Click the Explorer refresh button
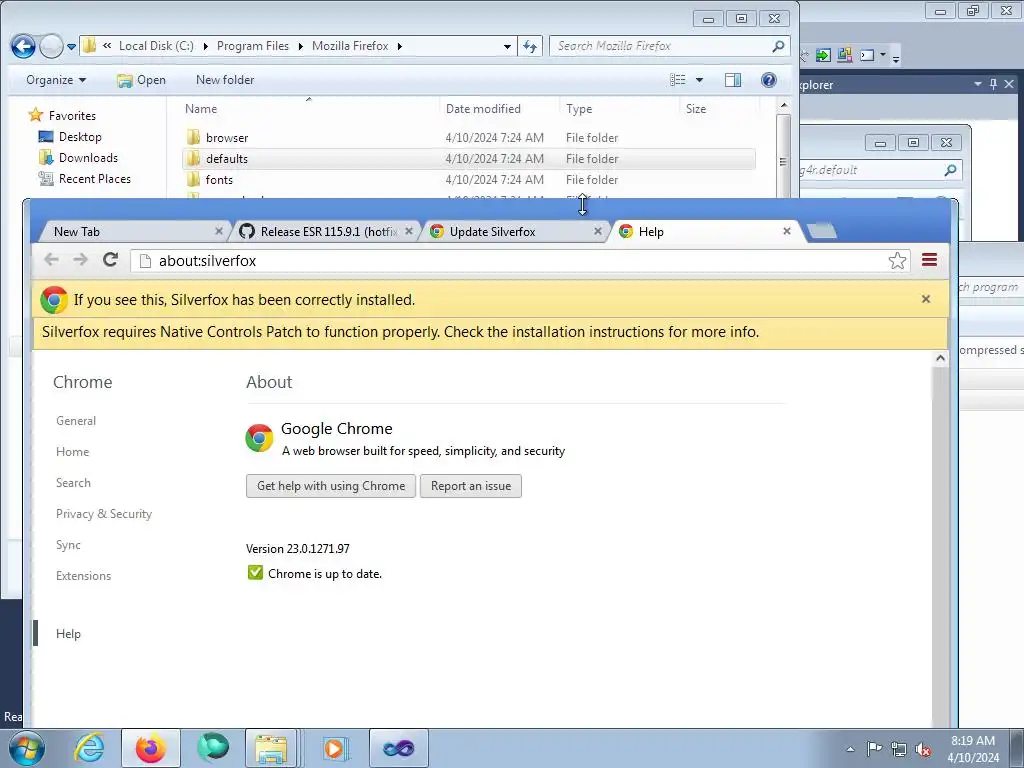1024x768 pixels. coord(530,46)
